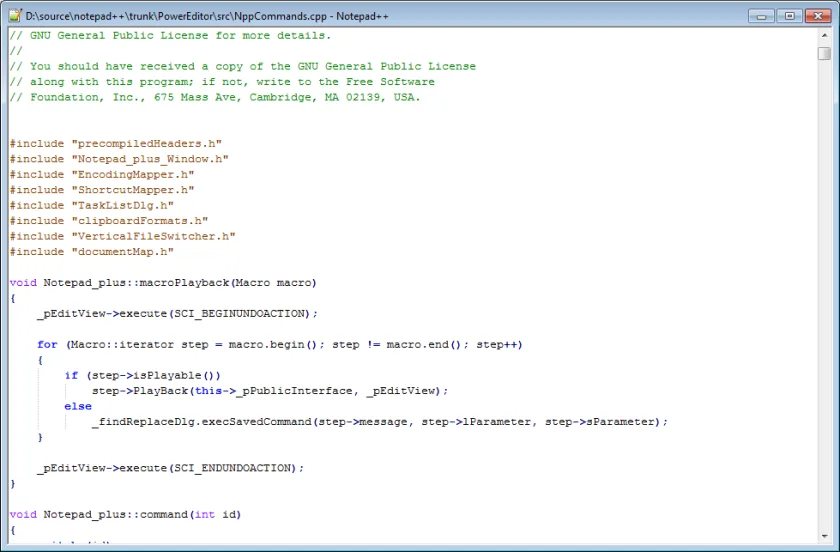Click the #include "TaskListDlg.h" line

click(x=92, y=206)
